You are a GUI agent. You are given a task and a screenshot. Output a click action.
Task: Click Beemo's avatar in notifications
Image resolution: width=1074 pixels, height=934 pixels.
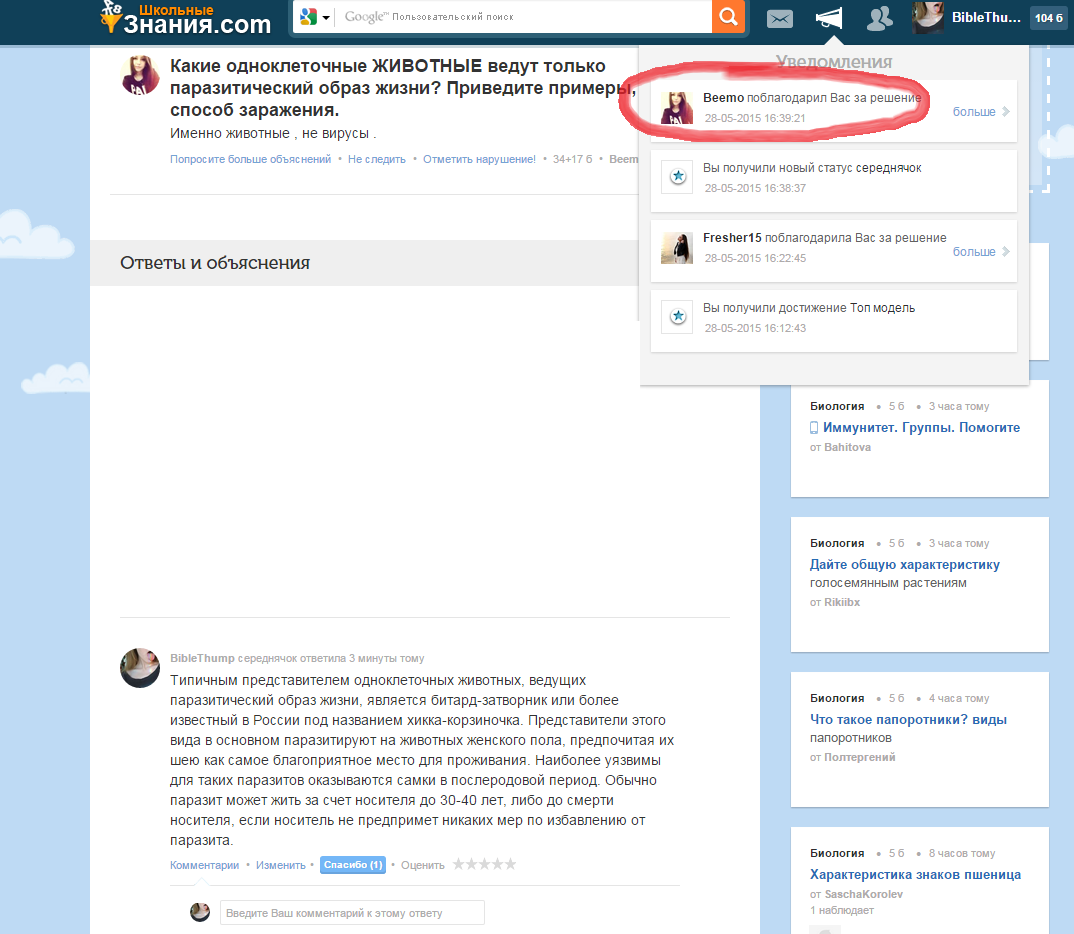[677, 108]
